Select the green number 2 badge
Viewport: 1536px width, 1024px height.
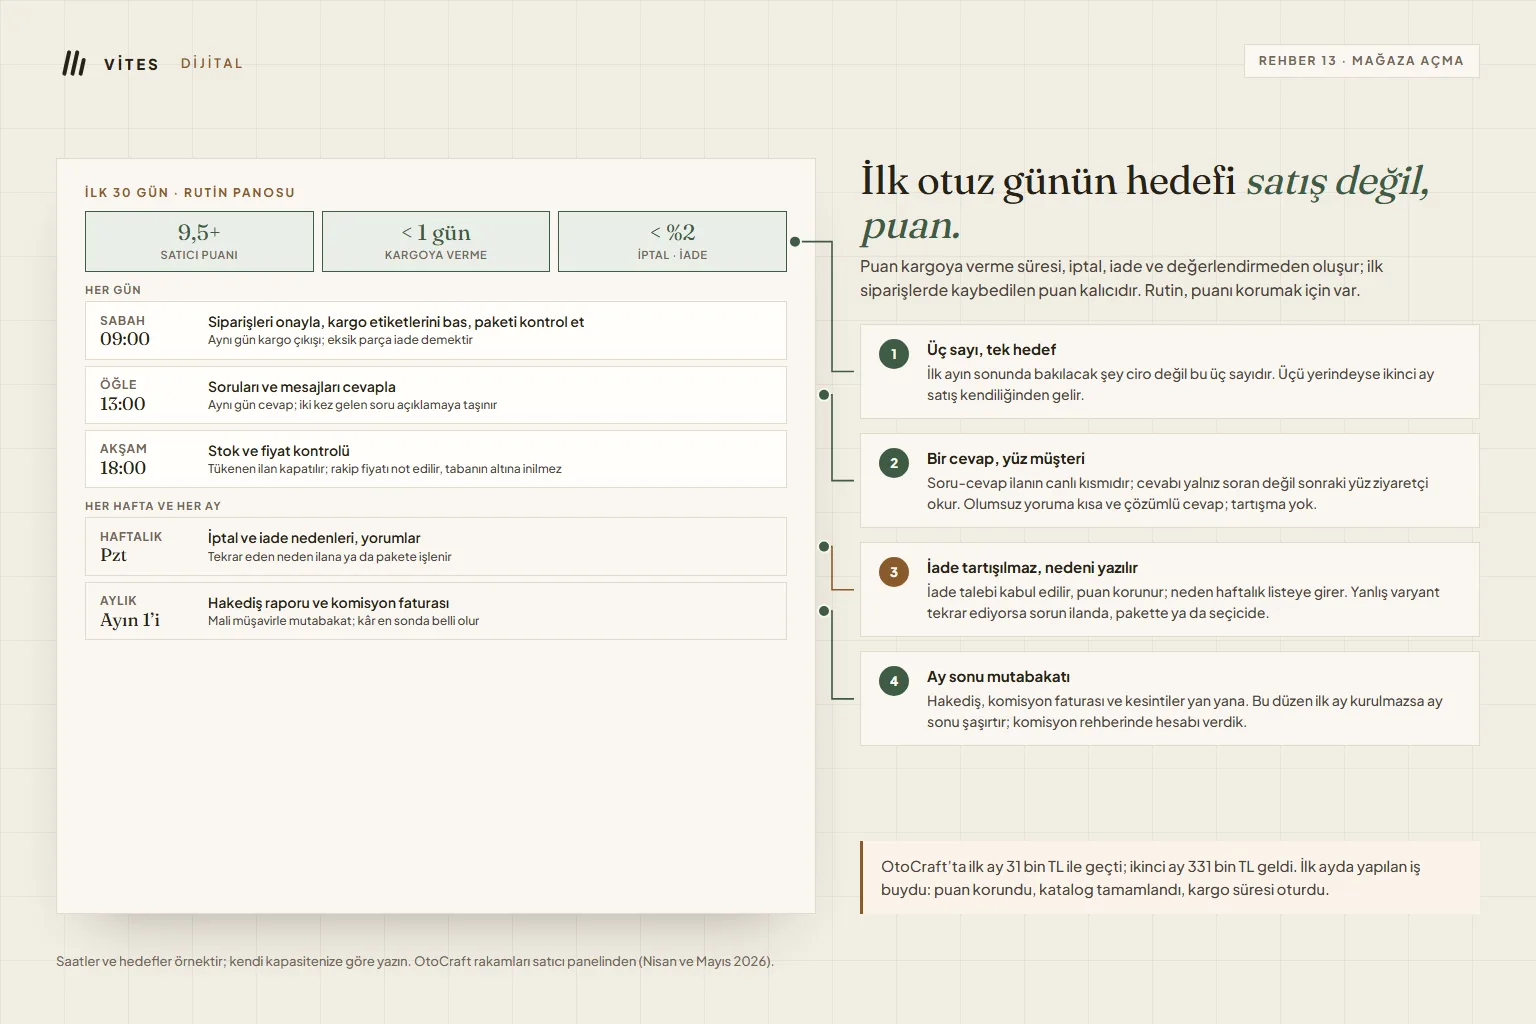coord(894,463)
